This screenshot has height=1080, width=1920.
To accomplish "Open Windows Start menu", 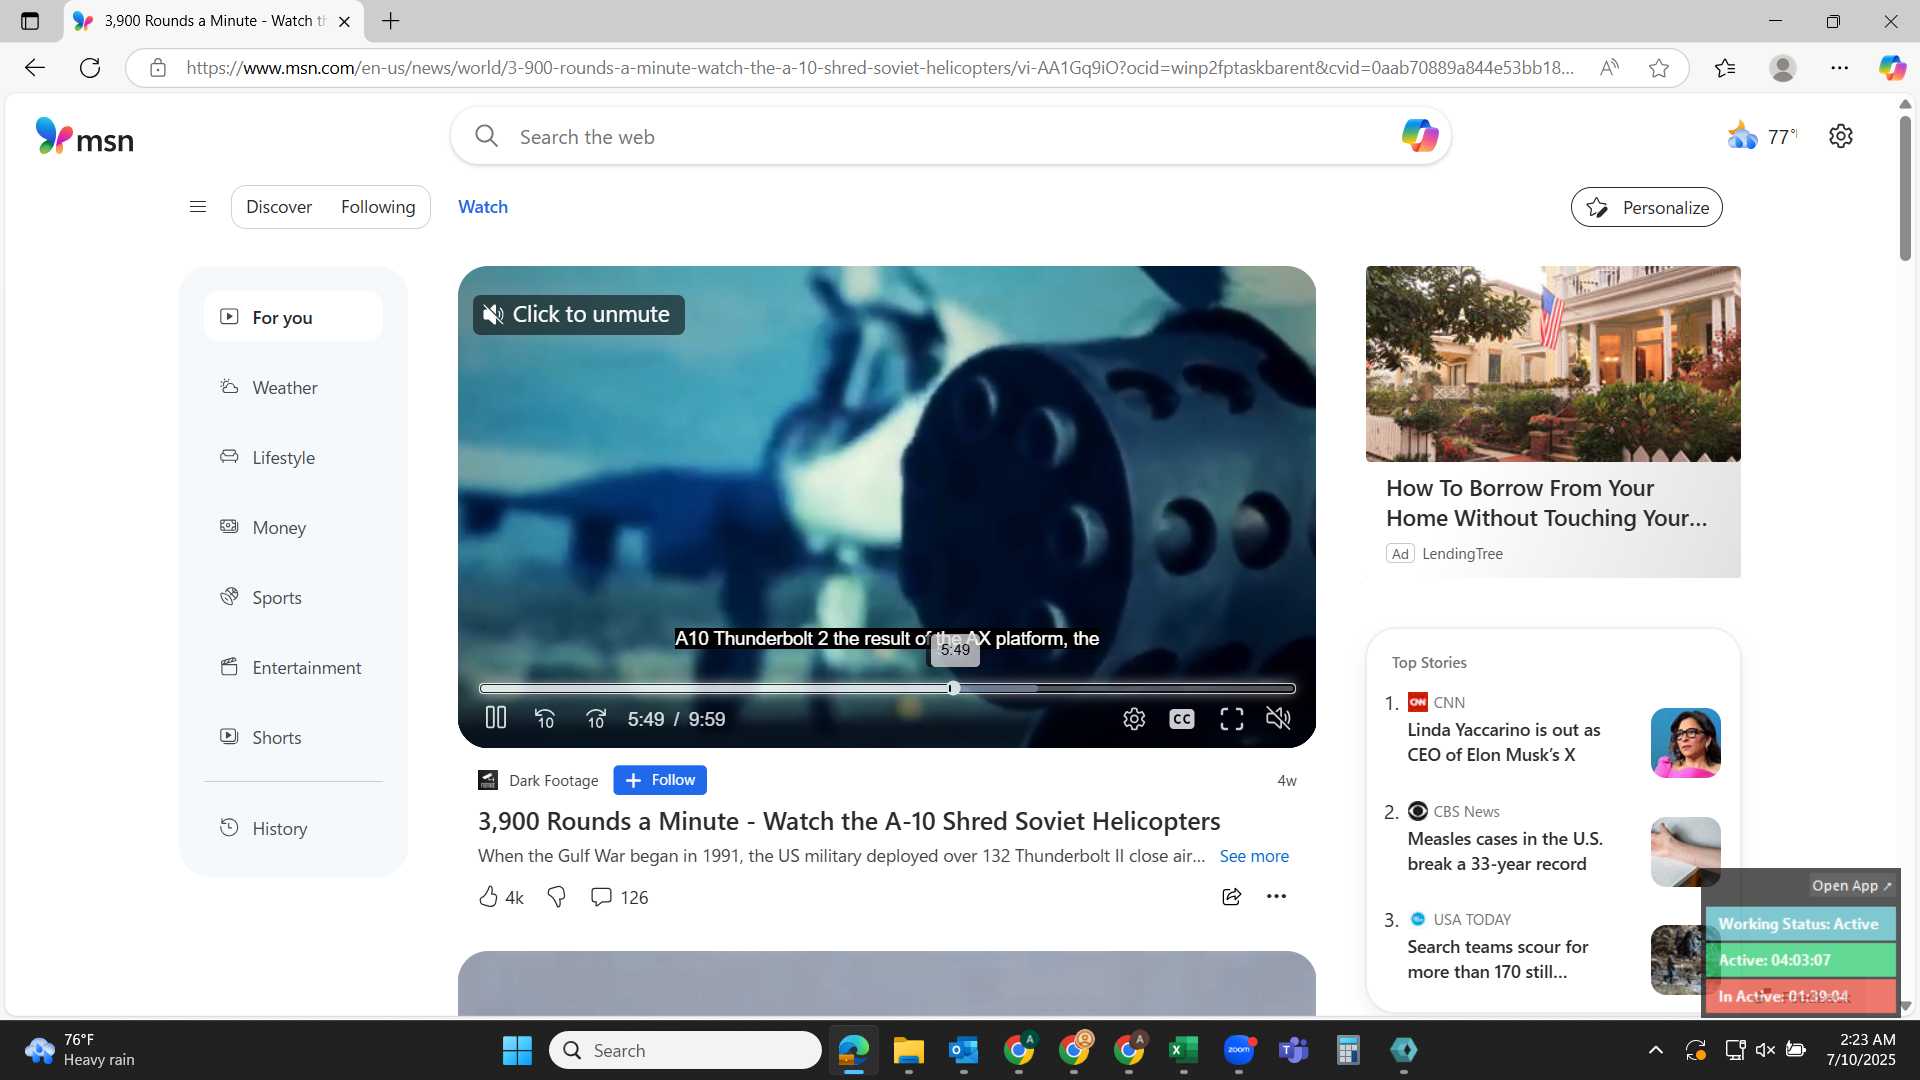I will [517, 1050].
